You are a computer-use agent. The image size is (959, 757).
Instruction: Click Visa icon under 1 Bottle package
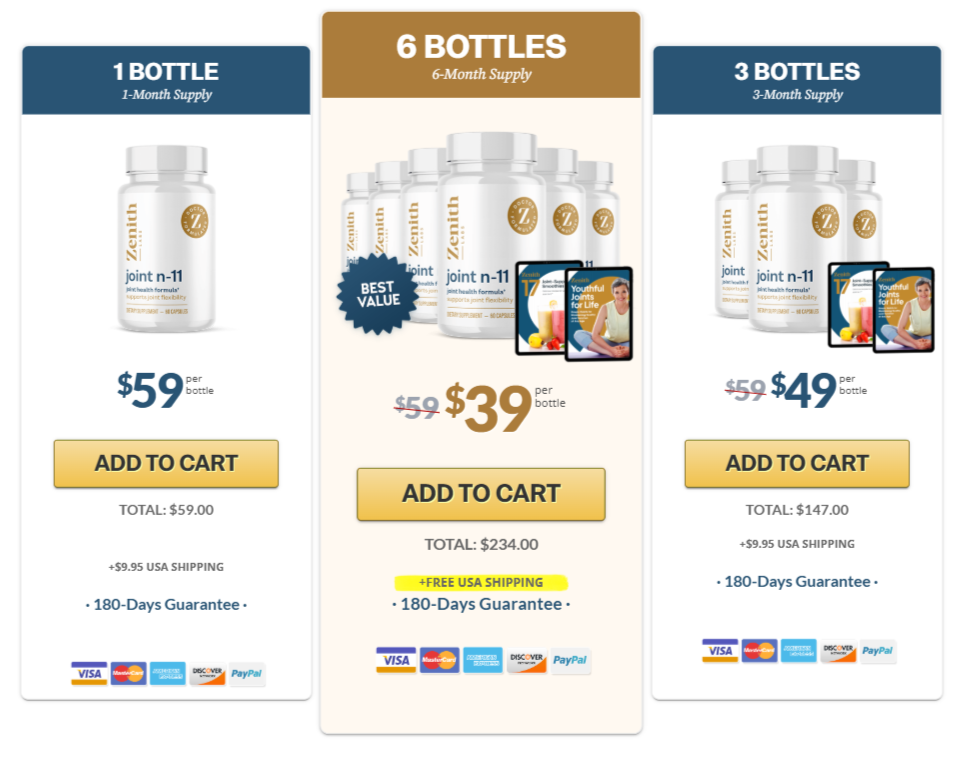point(89,673)
